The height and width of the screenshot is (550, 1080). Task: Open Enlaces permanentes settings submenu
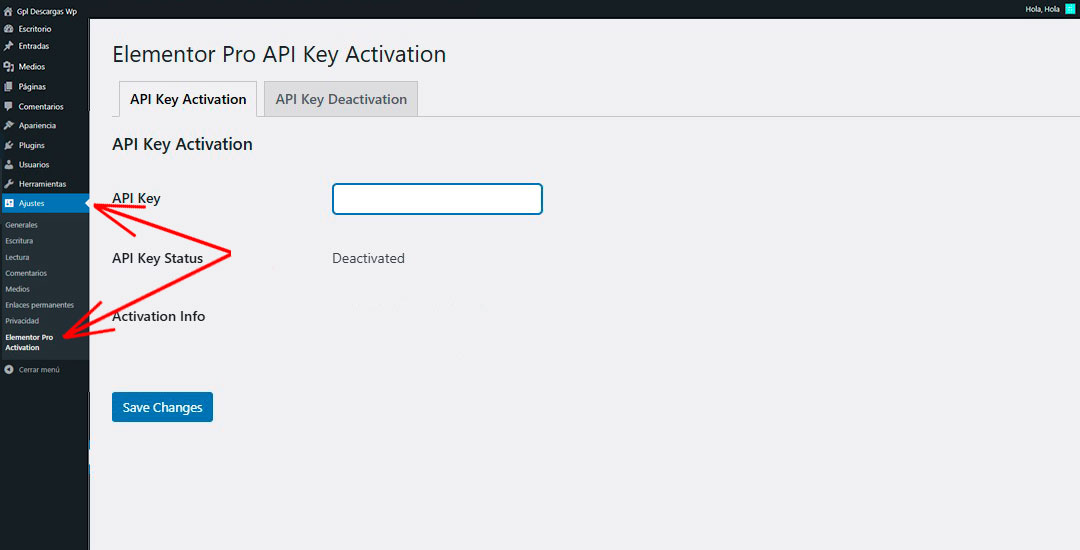click(39, 305)
